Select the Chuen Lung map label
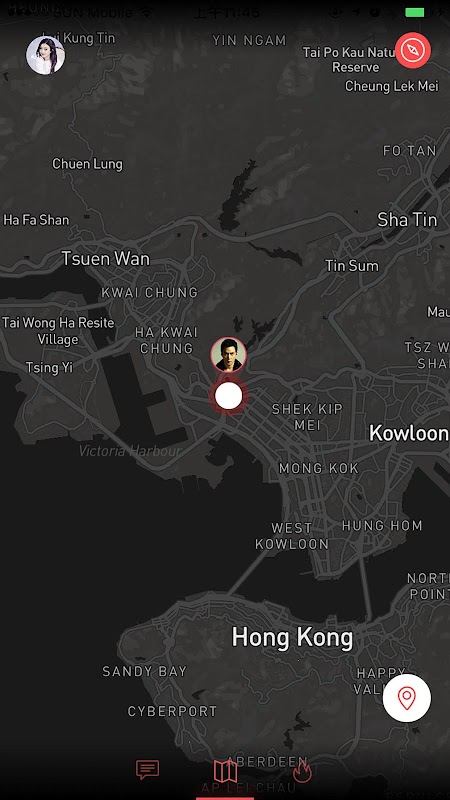Viewport: 450px width, 800px height. 87,164
